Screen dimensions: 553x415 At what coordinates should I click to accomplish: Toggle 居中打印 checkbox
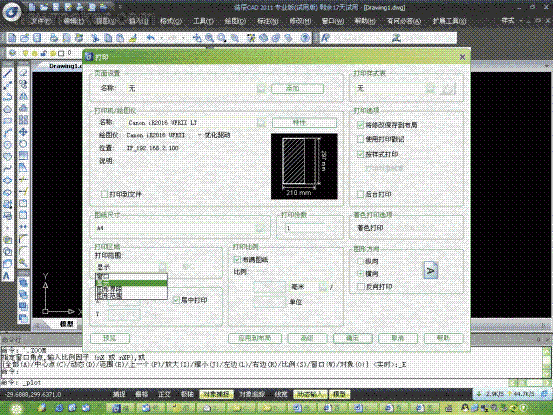pos(176,300)
